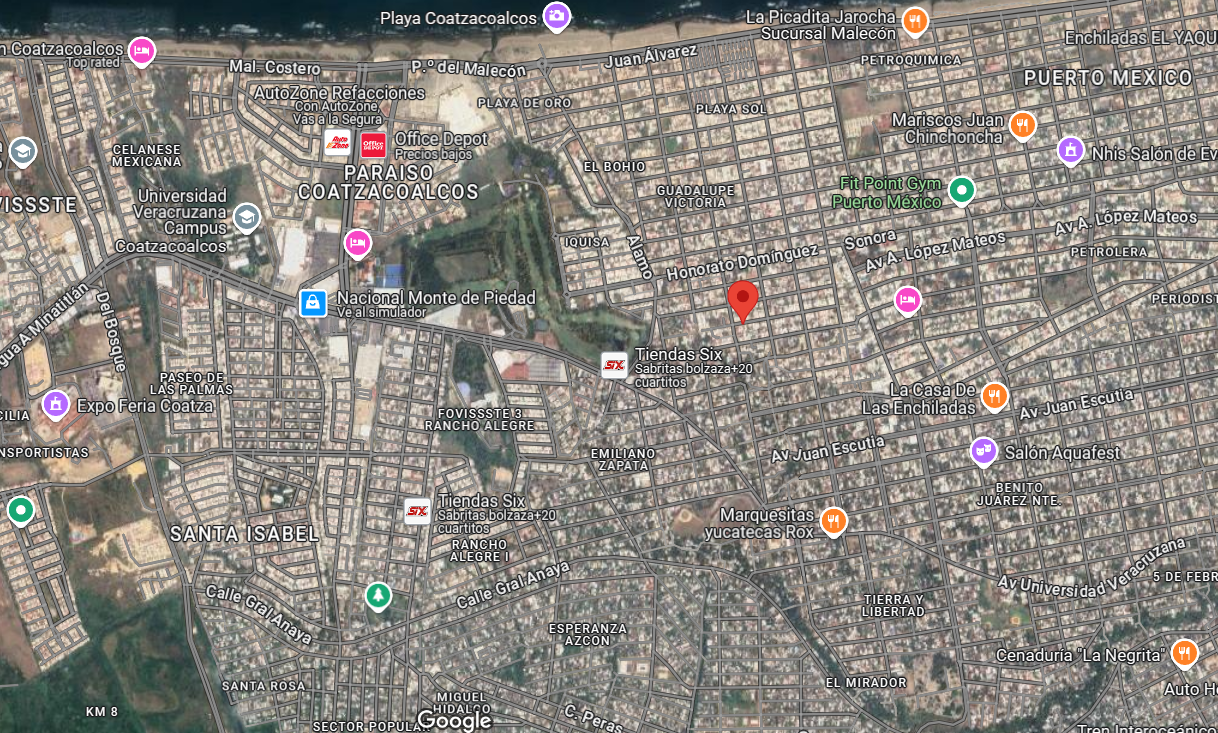Open La Picadita Jarocha restaurant pin

click(915, 20)
